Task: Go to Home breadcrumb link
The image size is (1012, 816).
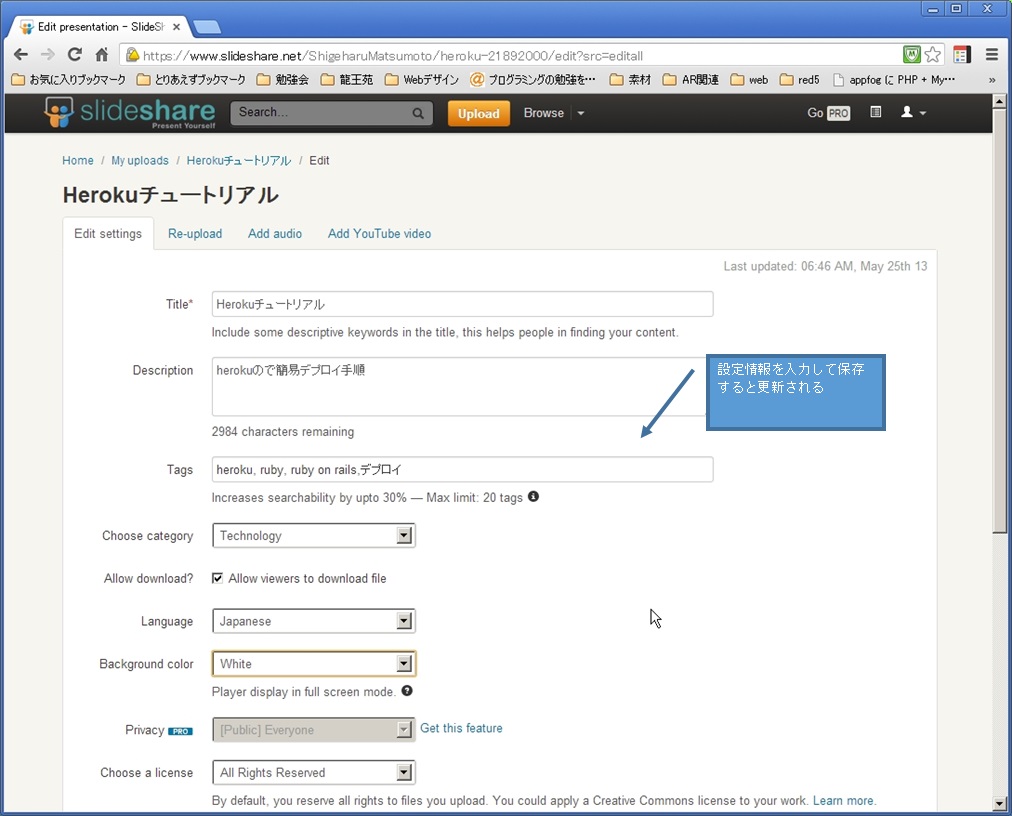Action: pos(77,160)
